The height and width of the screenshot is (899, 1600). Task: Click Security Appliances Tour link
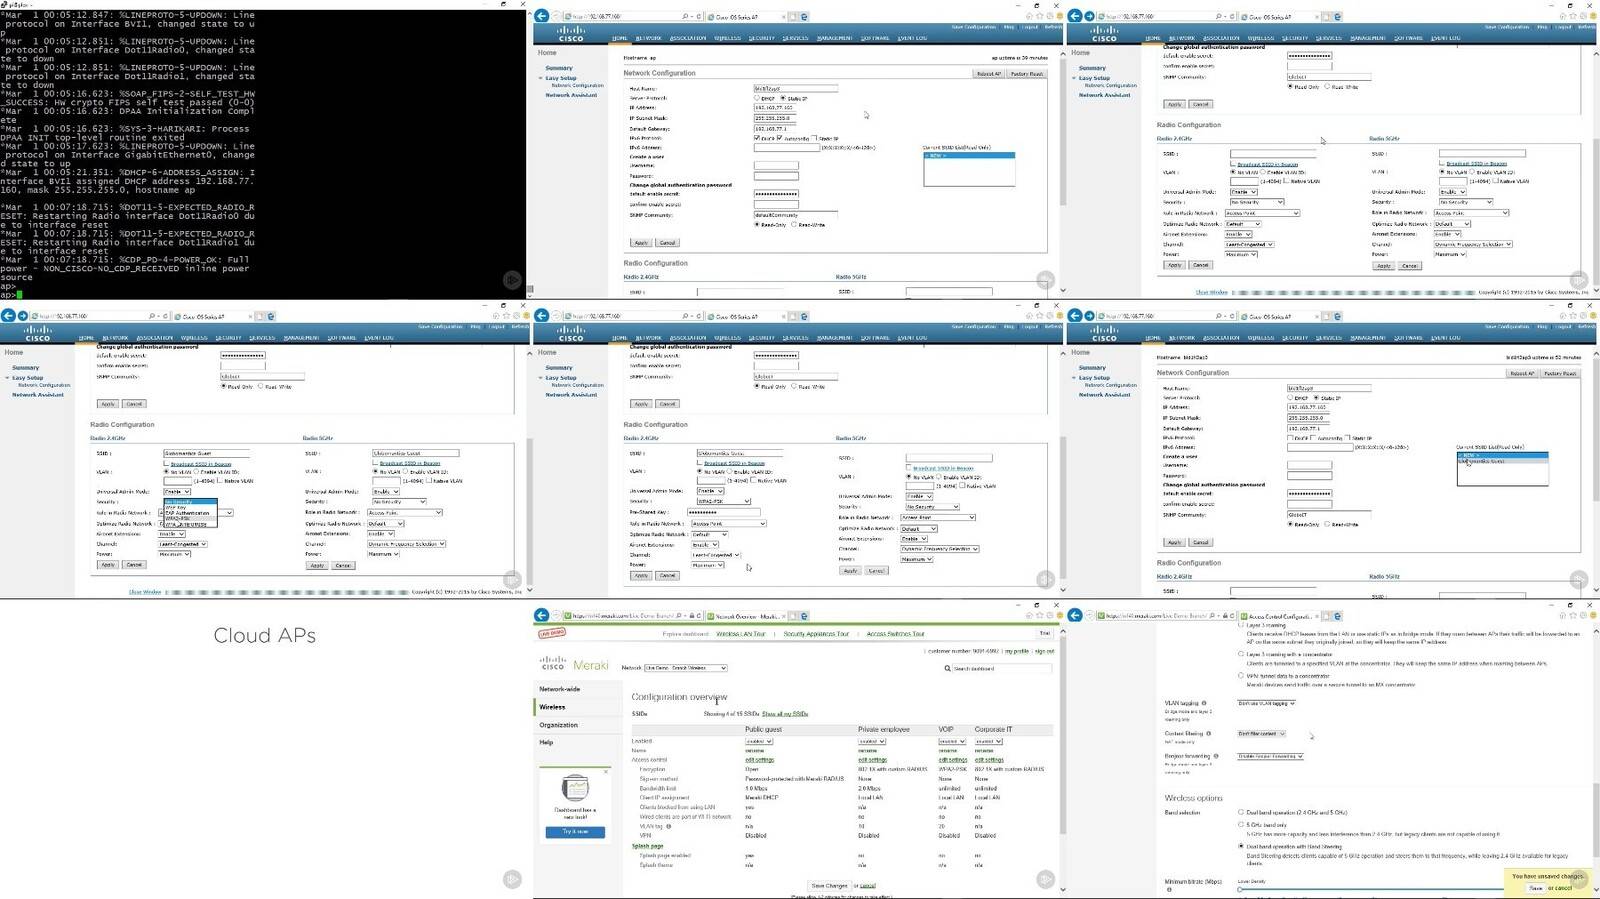pyautogui.click(x=816, y=633)
